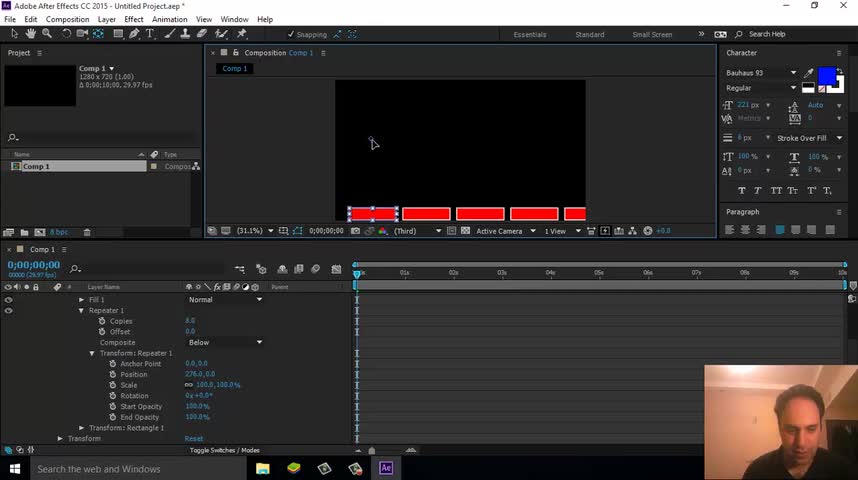Select the Selection arrow tool
The image size is (858, 480).
(x=14, y=34)
